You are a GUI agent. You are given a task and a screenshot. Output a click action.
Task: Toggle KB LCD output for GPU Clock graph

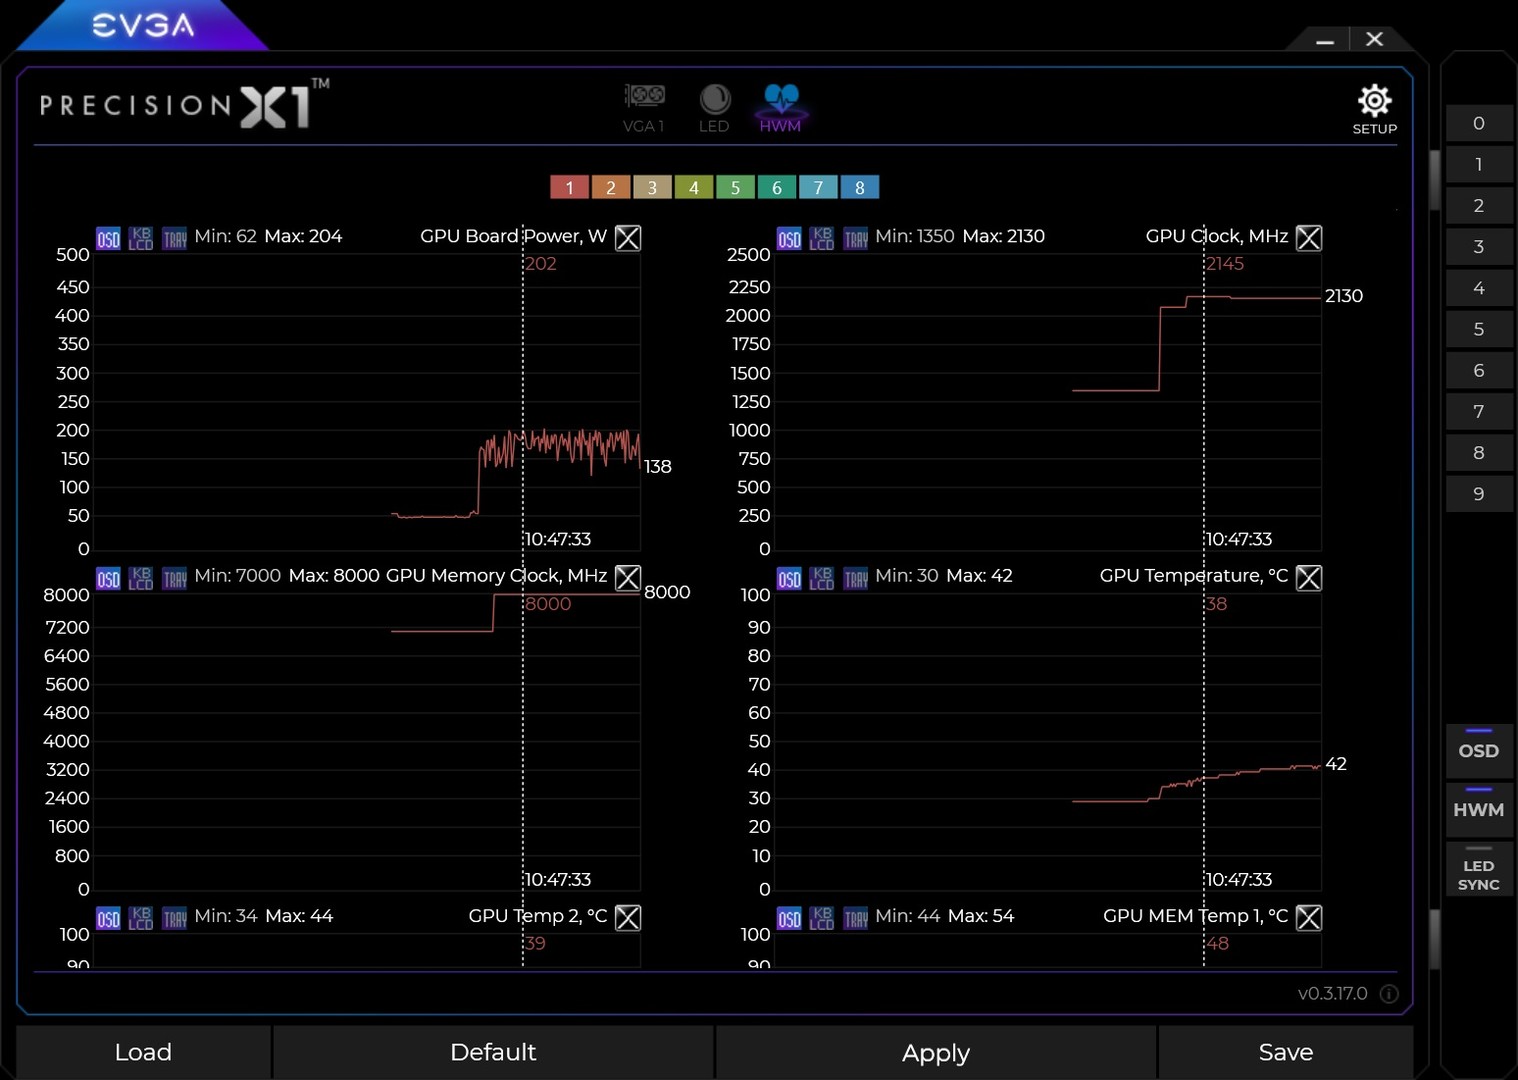click(822, 239)
